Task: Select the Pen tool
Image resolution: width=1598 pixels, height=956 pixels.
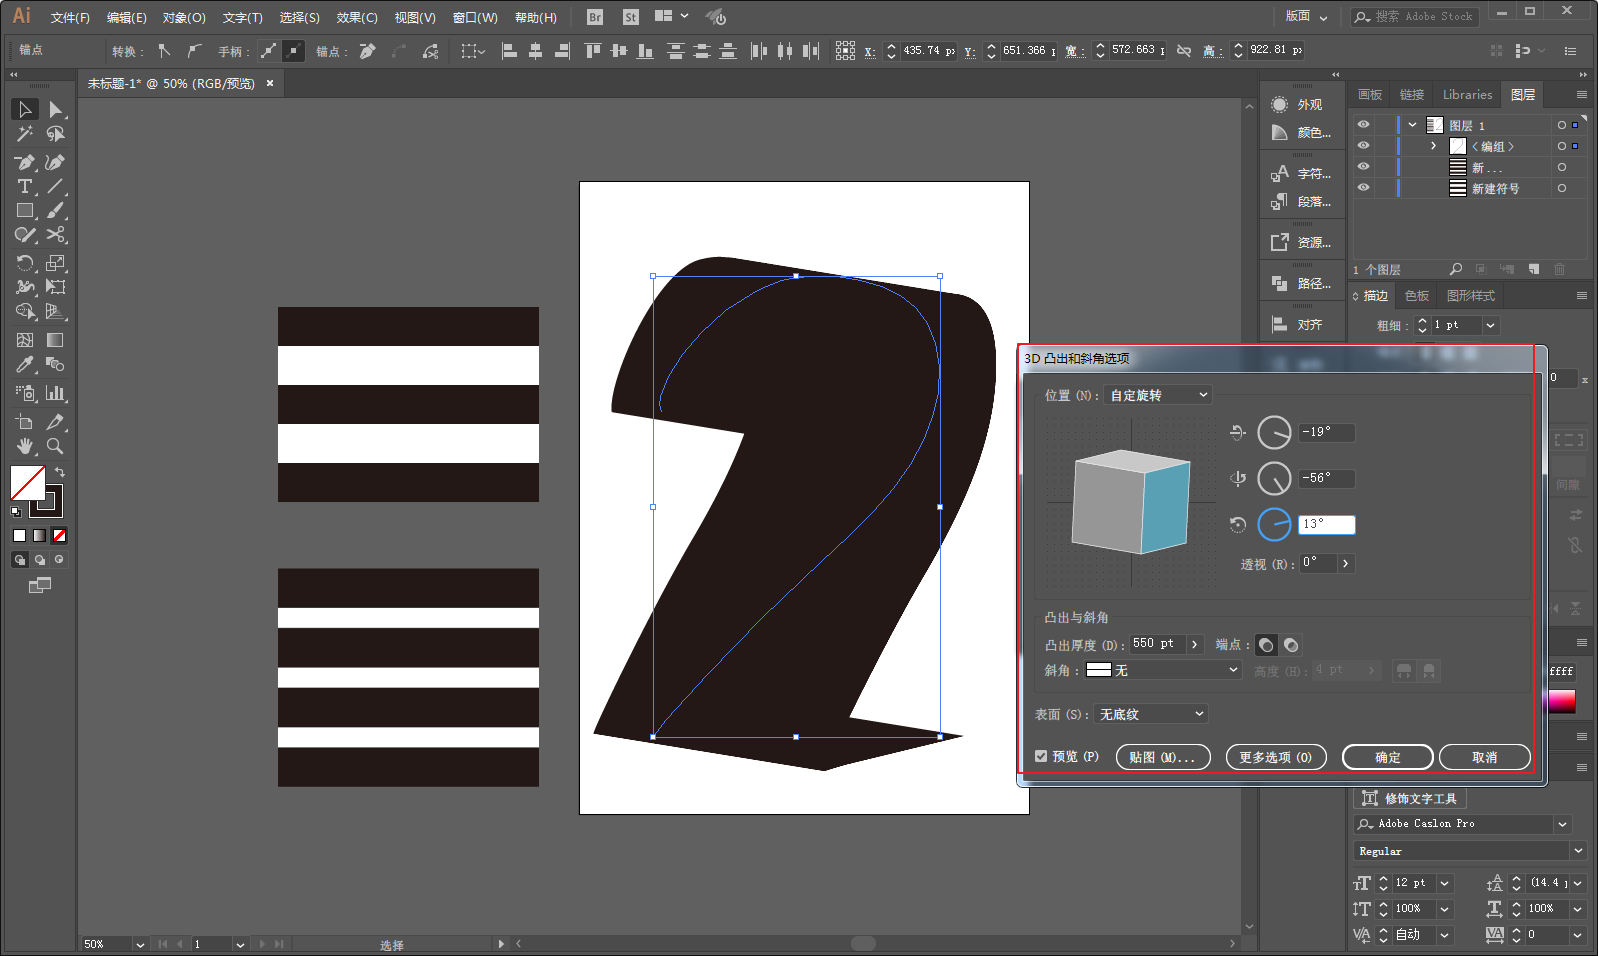Action: pos(25,162)
